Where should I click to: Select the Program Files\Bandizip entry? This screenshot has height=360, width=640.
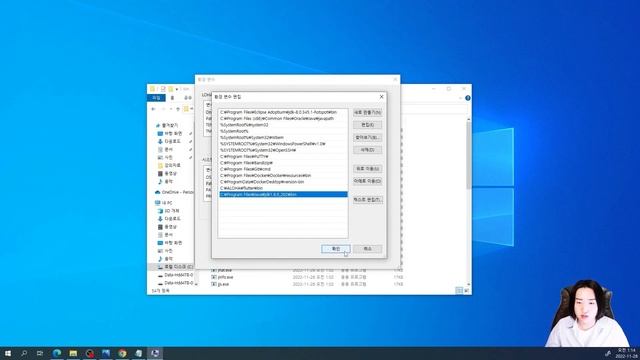pyautogui.click(x=283, y=163)
